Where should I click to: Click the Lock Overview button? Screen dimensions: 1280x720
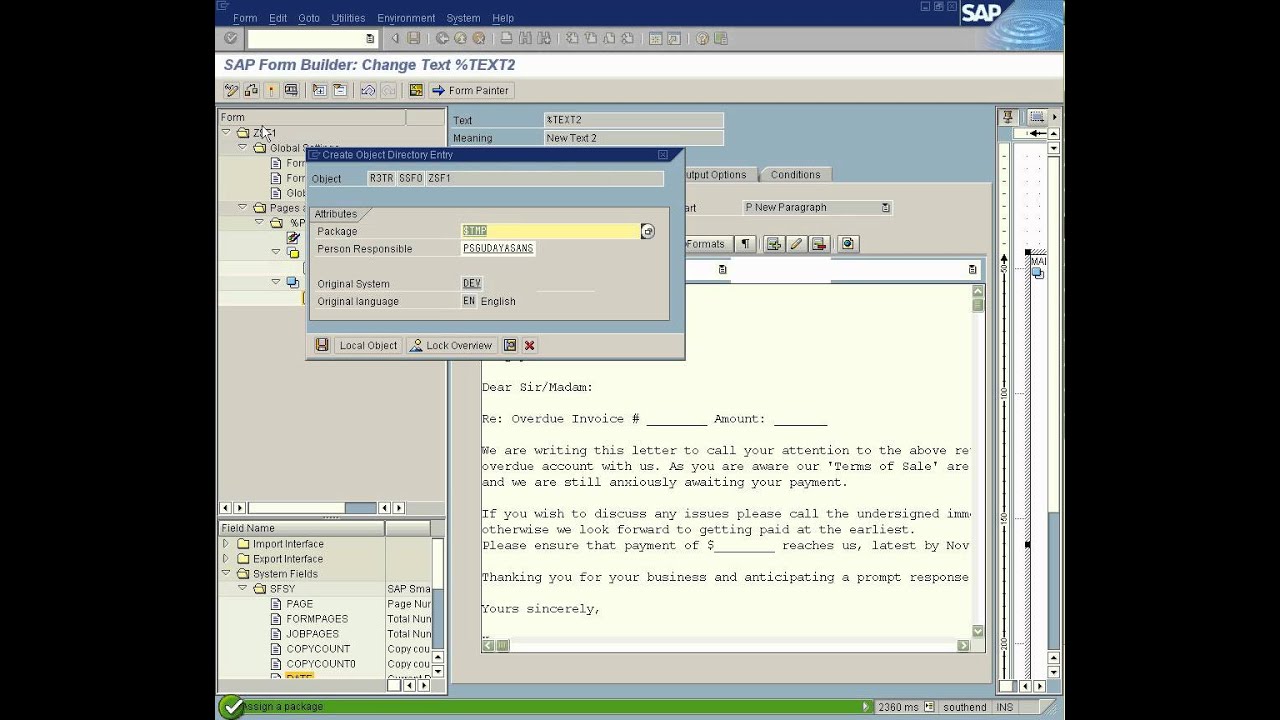click(x=451, y=345)
